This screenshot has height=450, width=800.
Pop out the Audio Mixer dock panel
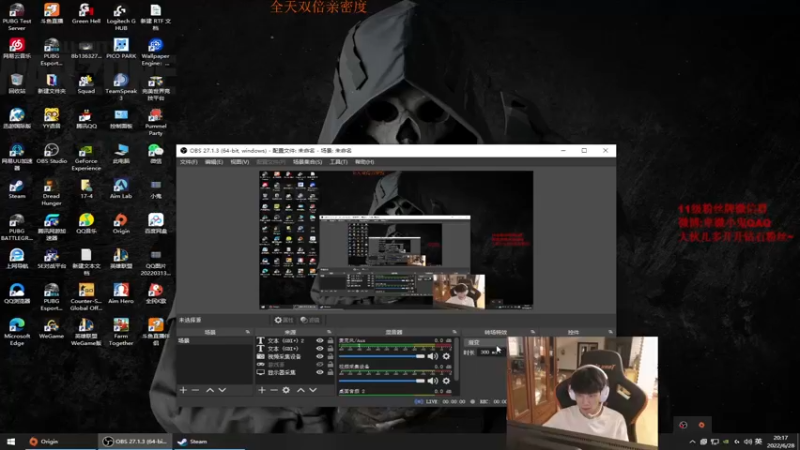coord(454,332)
